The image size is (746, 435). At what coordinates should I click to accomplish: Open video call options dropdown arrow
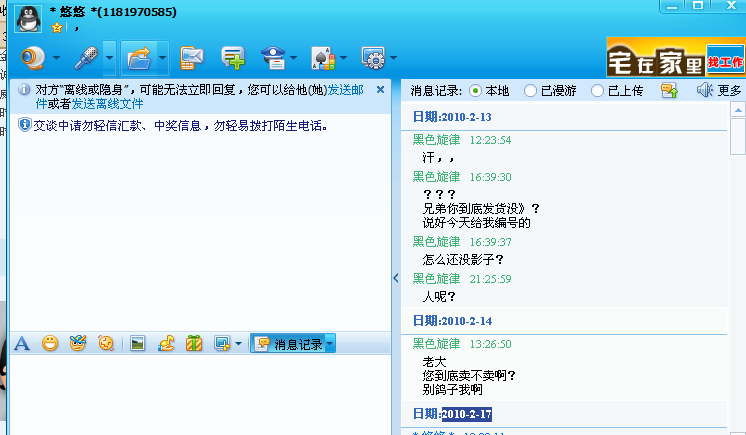(57, 58)
